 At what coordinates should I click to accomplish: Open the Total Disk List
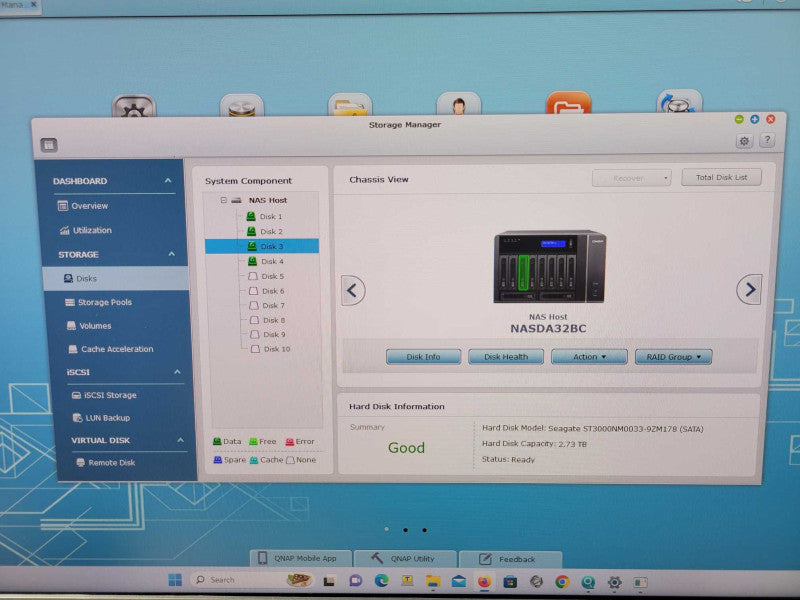coord(721,177)
